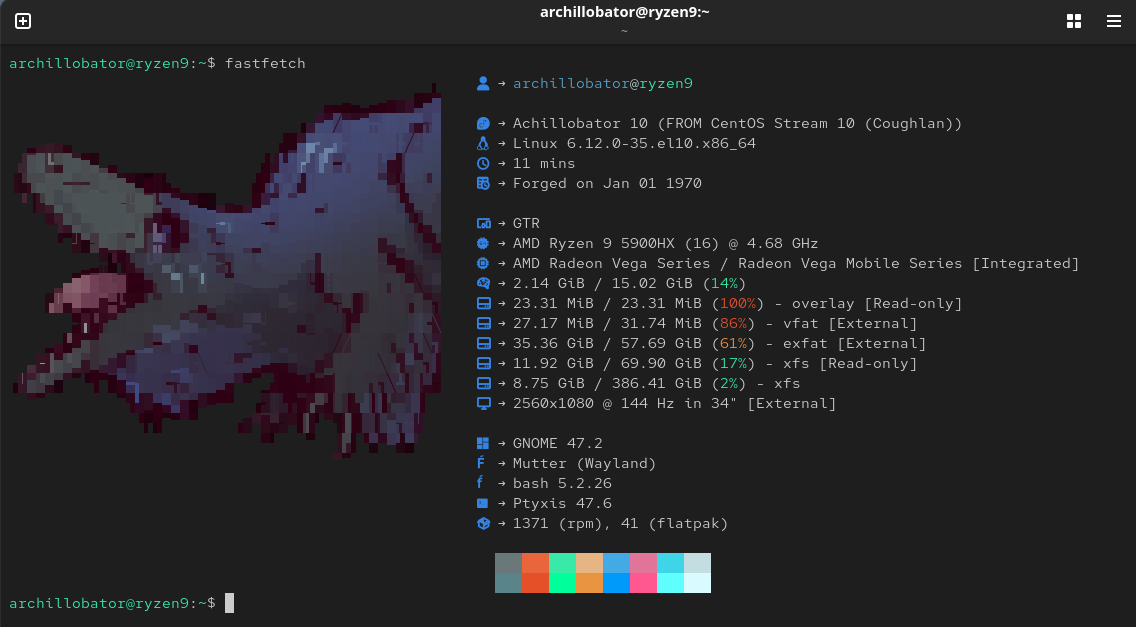The image size is (1136, 627).
Task: Click the typed fastfetch command text
Action: point(265,63)
